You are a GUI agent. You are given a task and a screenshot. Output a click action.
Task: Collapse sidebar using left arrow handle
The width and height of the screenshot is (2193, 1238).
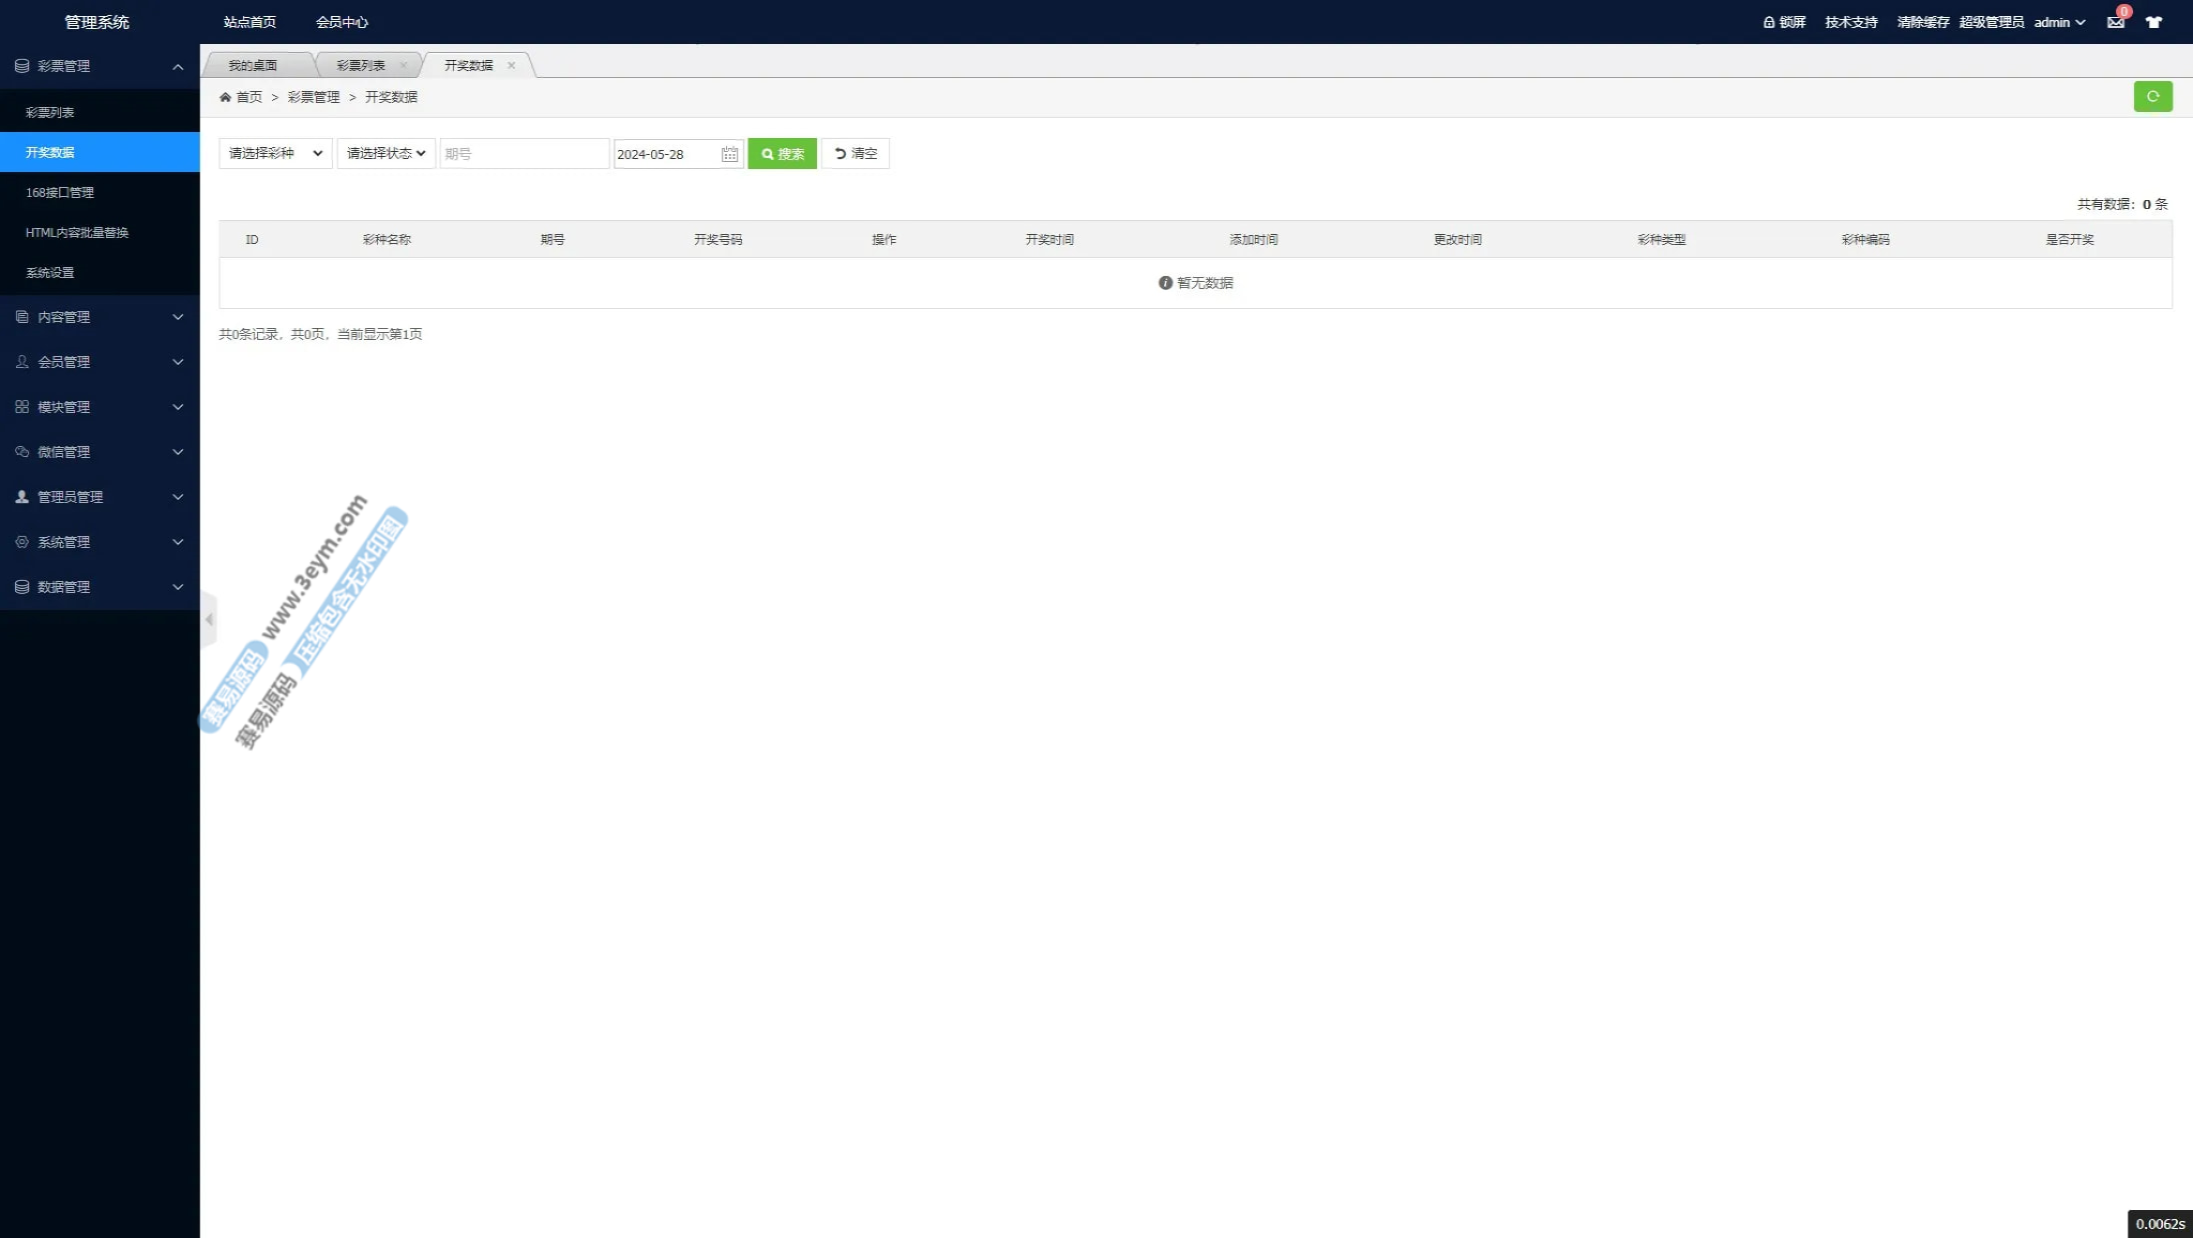pos(209,620)
